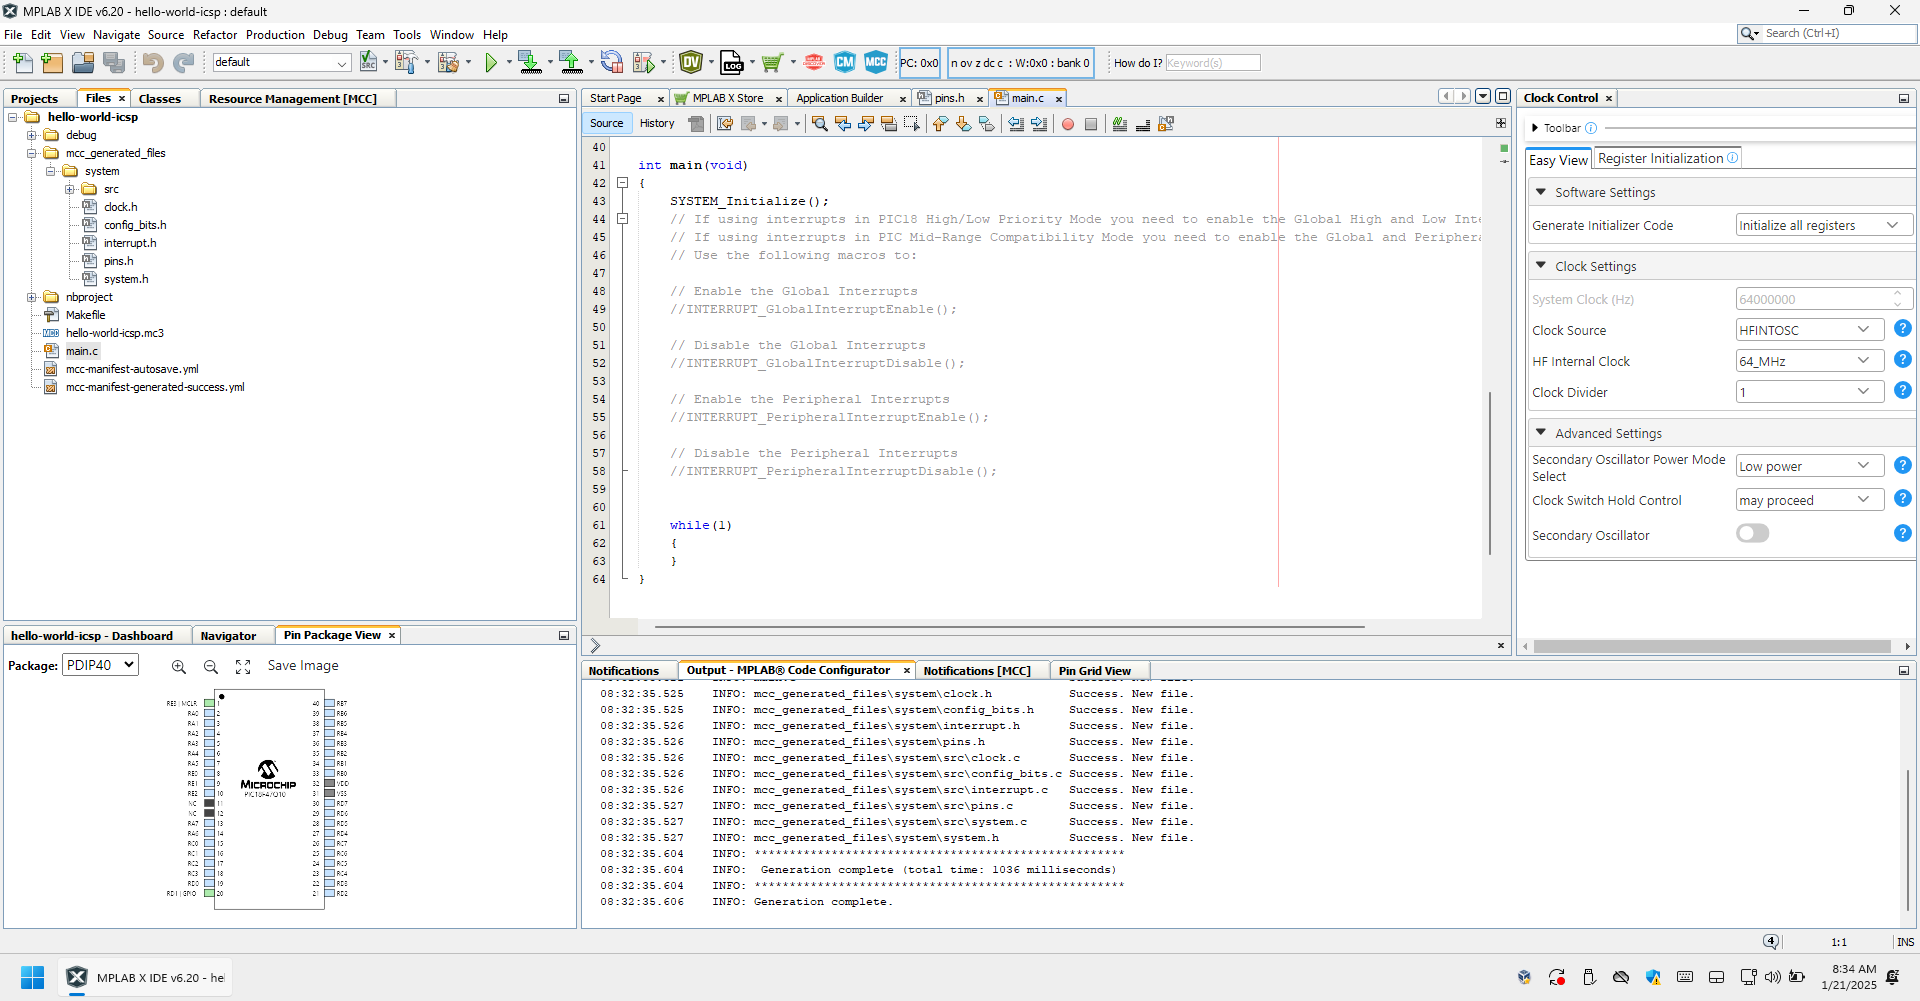The width and height of the screenshot is (1920, 1001).
Task: Toggle the Secondary Oscillator switch
Action: (x=1753, y=533)
